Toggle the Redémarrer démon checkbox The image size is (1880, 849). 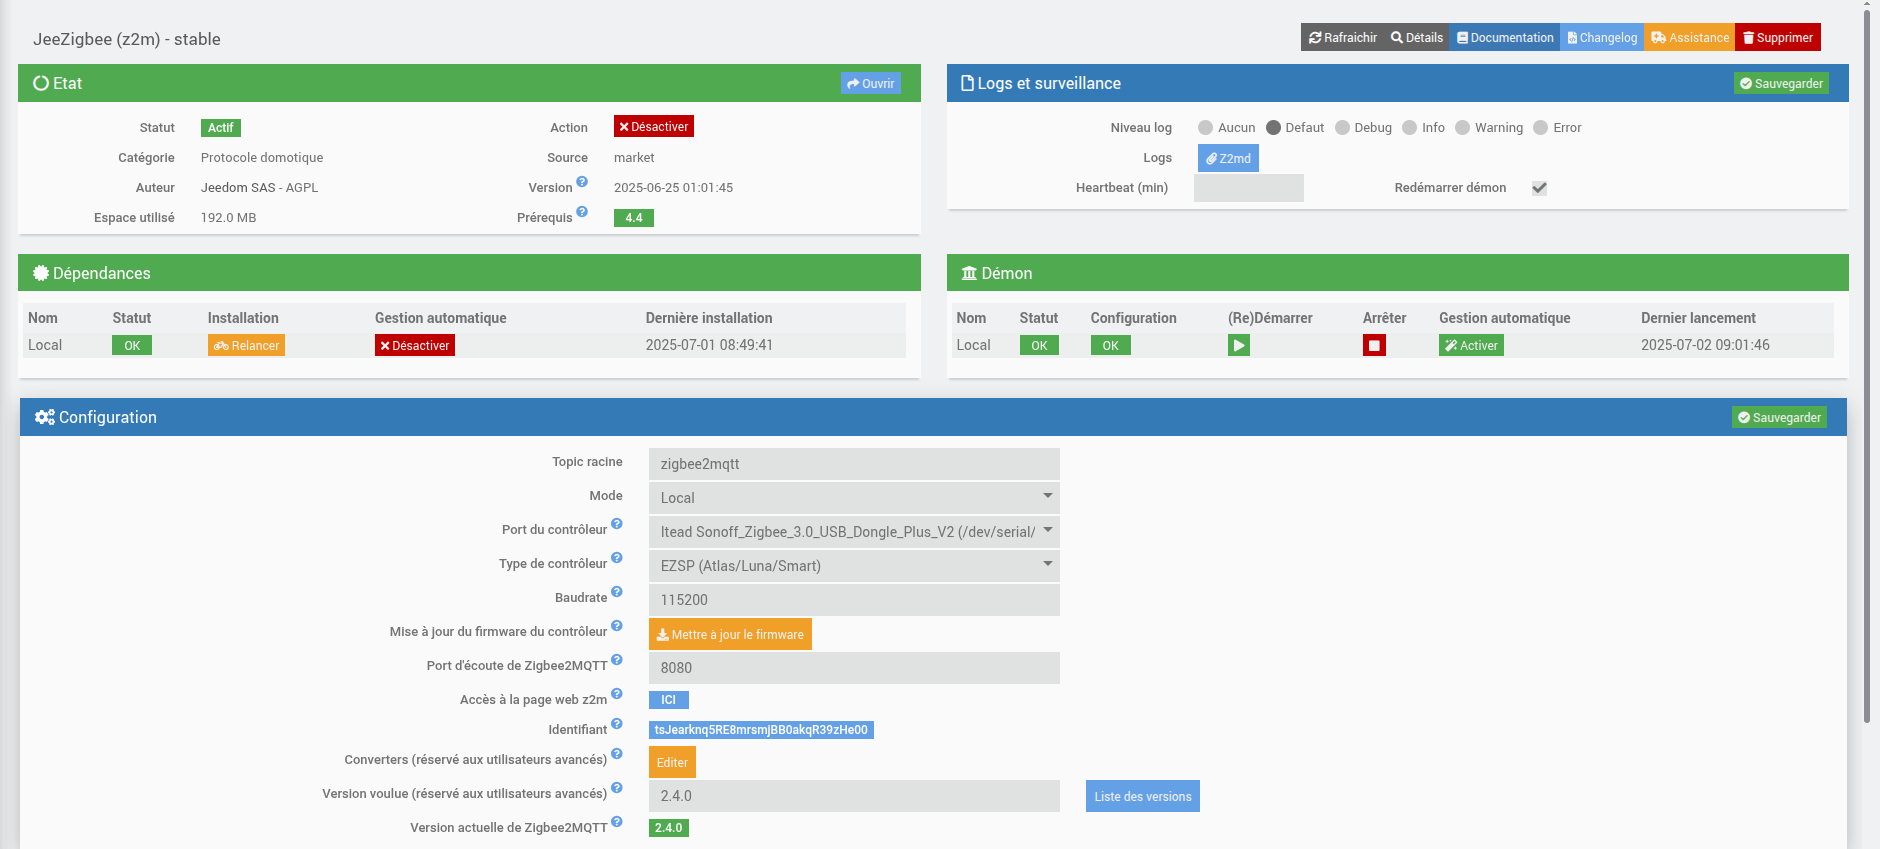1539,188
